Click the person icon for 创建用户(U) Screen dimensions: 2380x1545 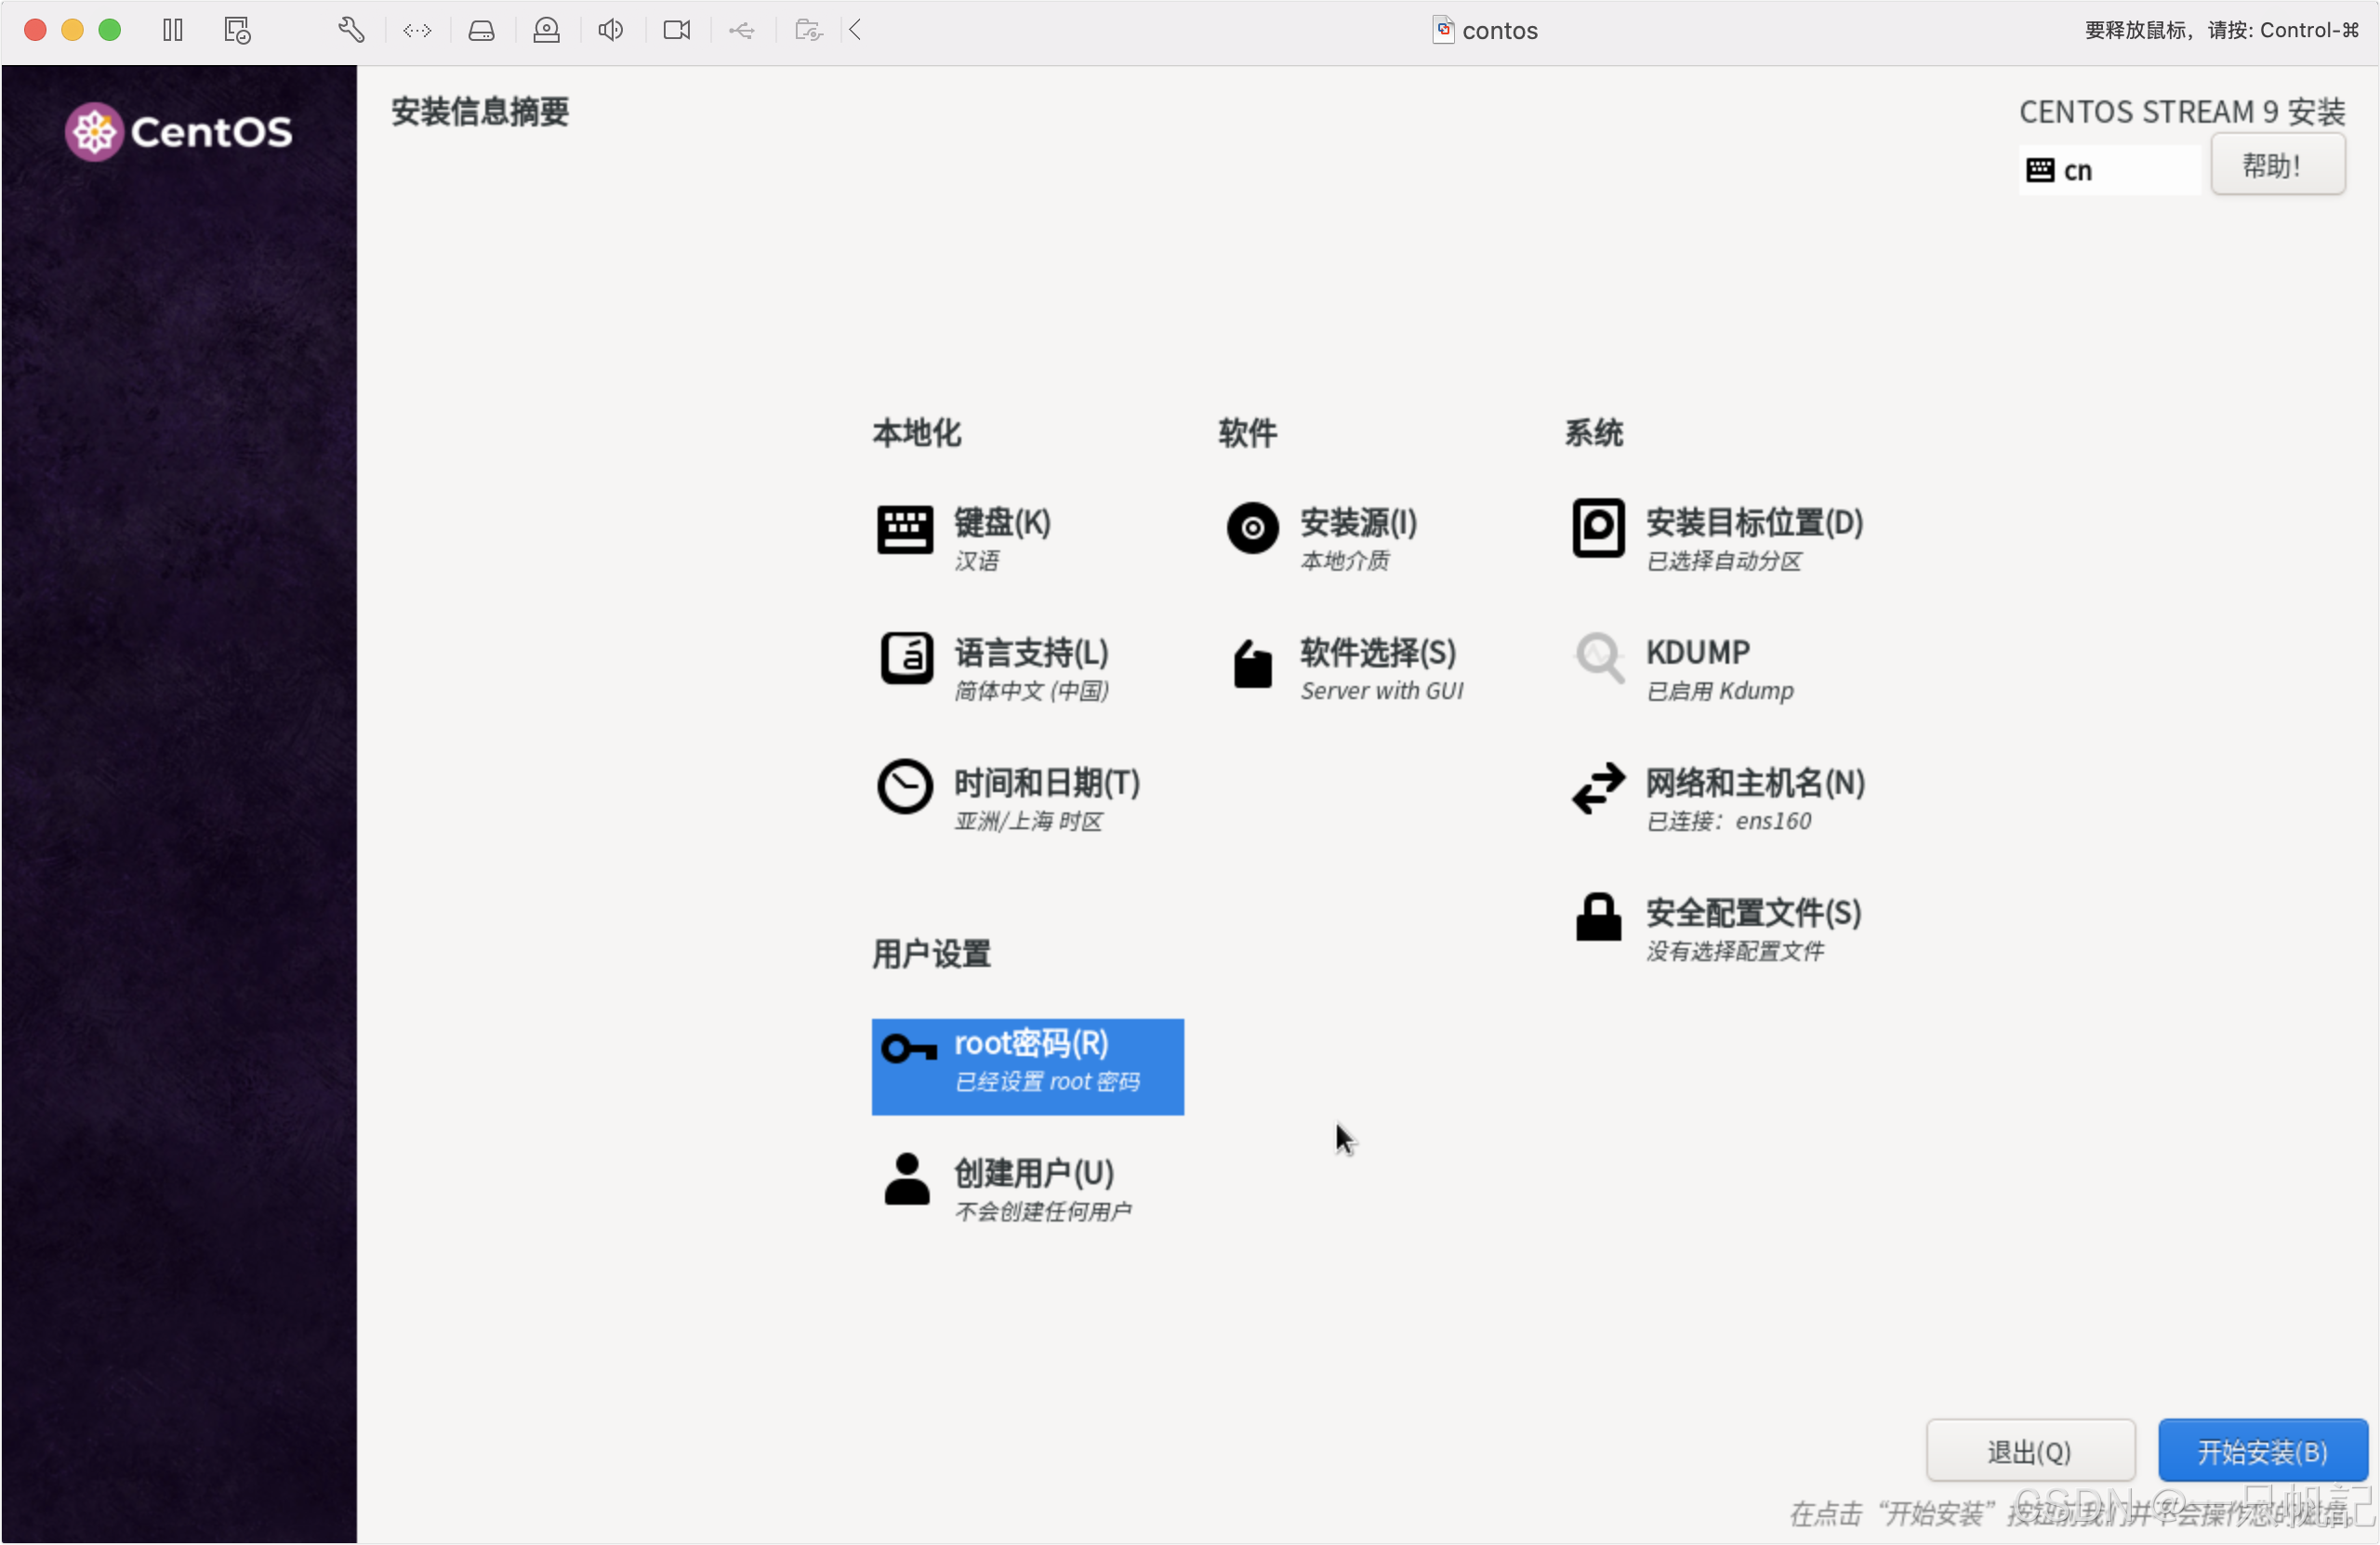(907, 1180)
